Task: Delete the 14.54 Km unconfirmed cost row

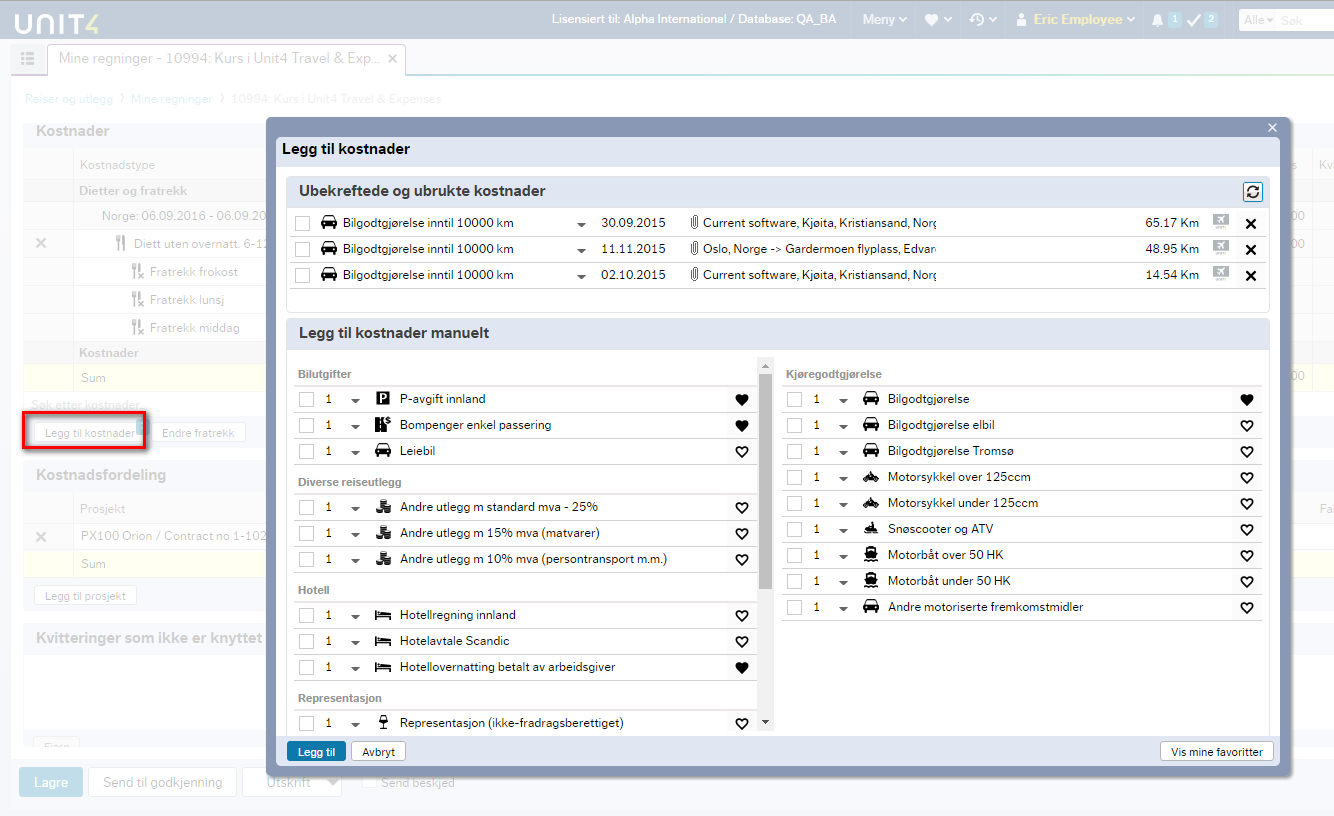Action: pyautogui.click(x=1250, y=275)
